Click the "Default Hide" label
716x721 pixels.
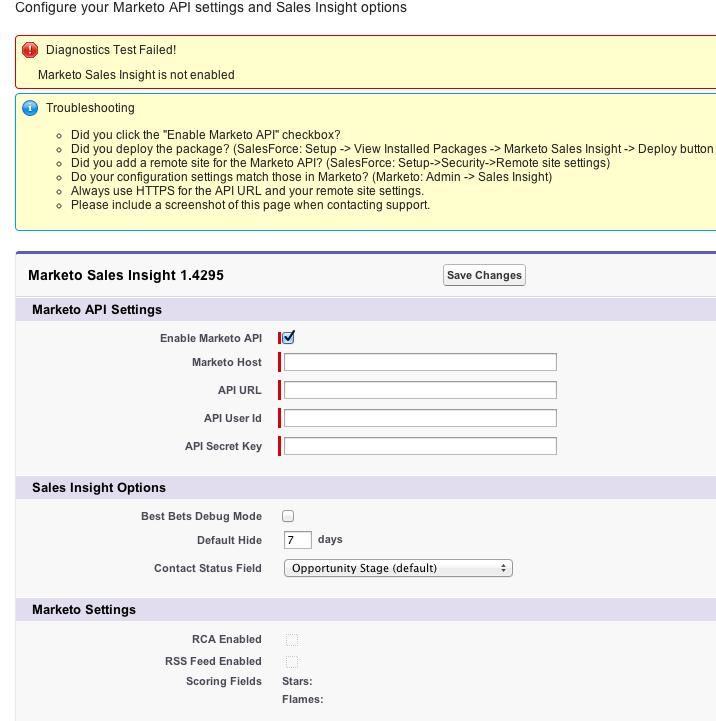pyautogui.click(x=229, y=540)
